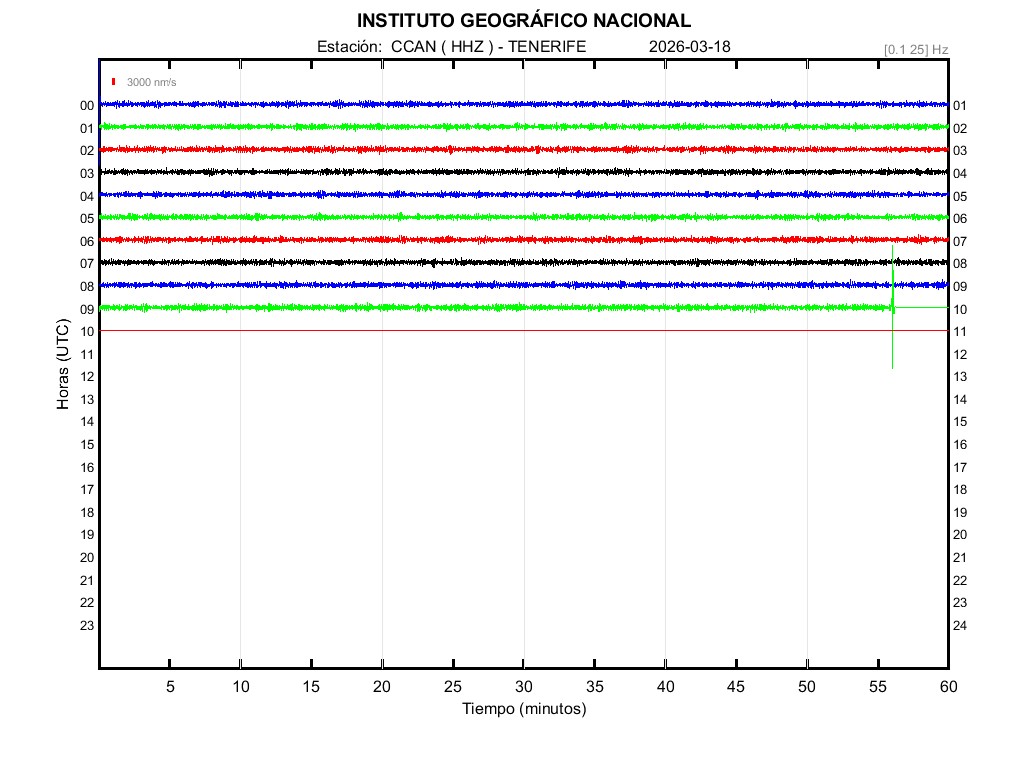Image resolution: width=1024 pixels, height=768 pixels.
Task: Click the black 03 hour seismic trace
Action: pyautogui.click(x=500, y=172)
